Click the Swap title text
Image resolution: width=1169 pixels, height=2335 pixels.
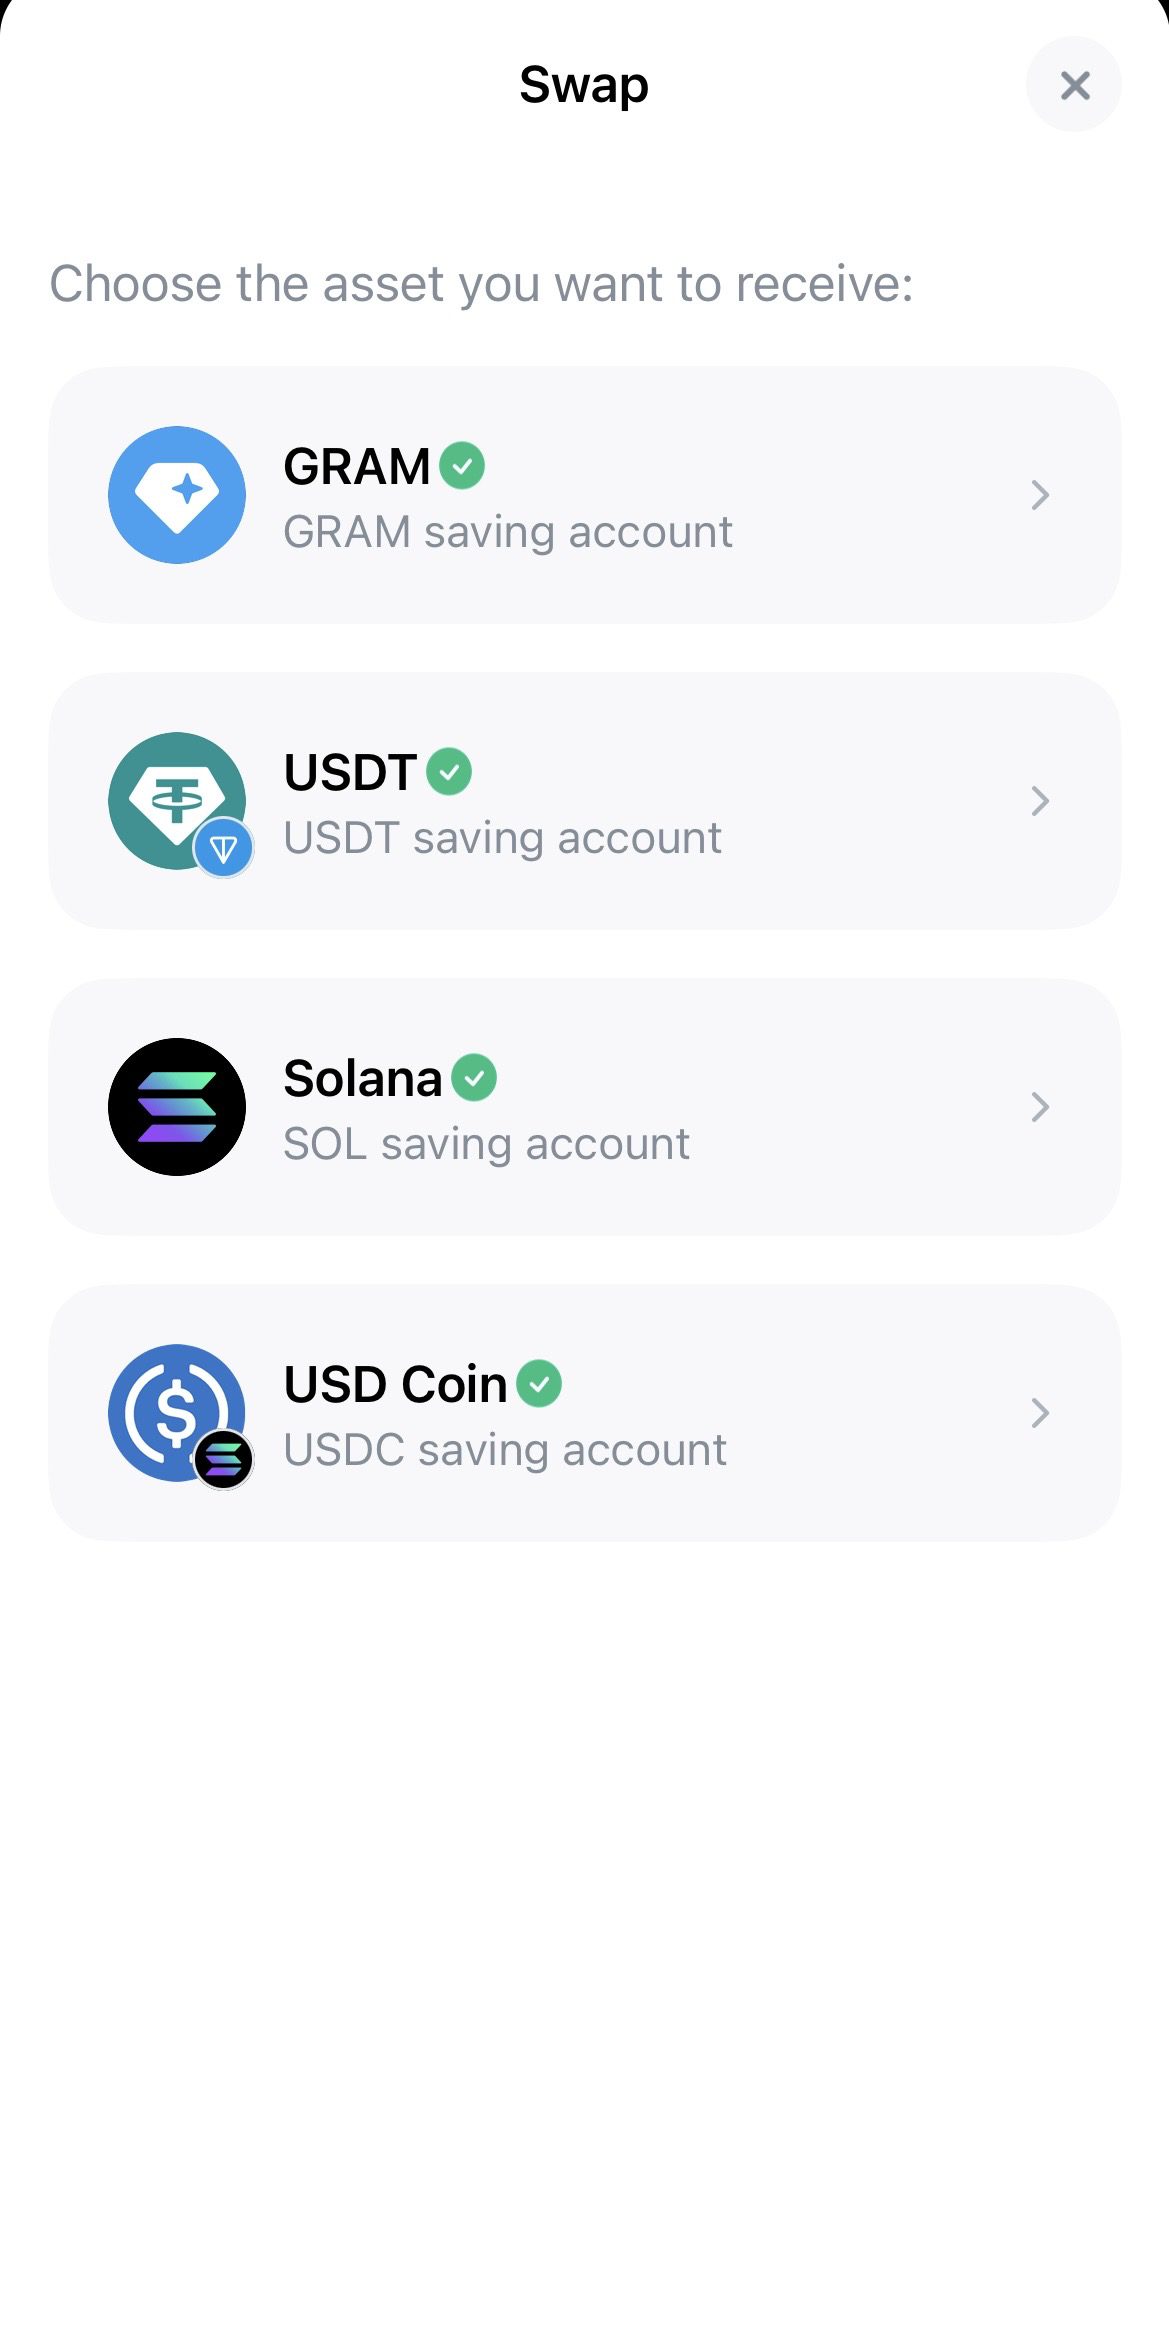(584, 86)
